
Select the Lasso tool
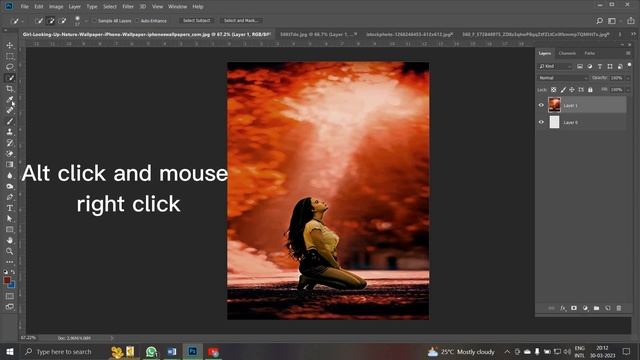click(x=9, y=67)
